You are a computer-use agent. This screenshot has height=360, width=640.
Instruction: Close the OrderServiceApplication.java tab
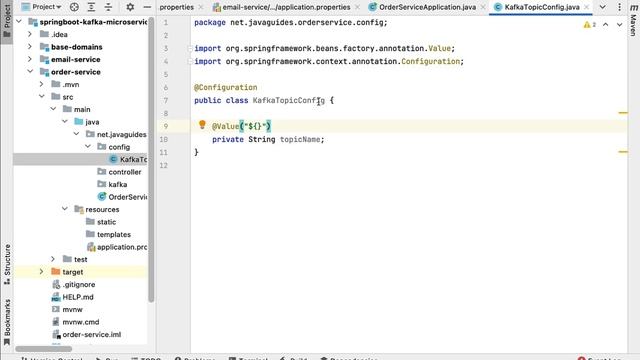(483, 7)
